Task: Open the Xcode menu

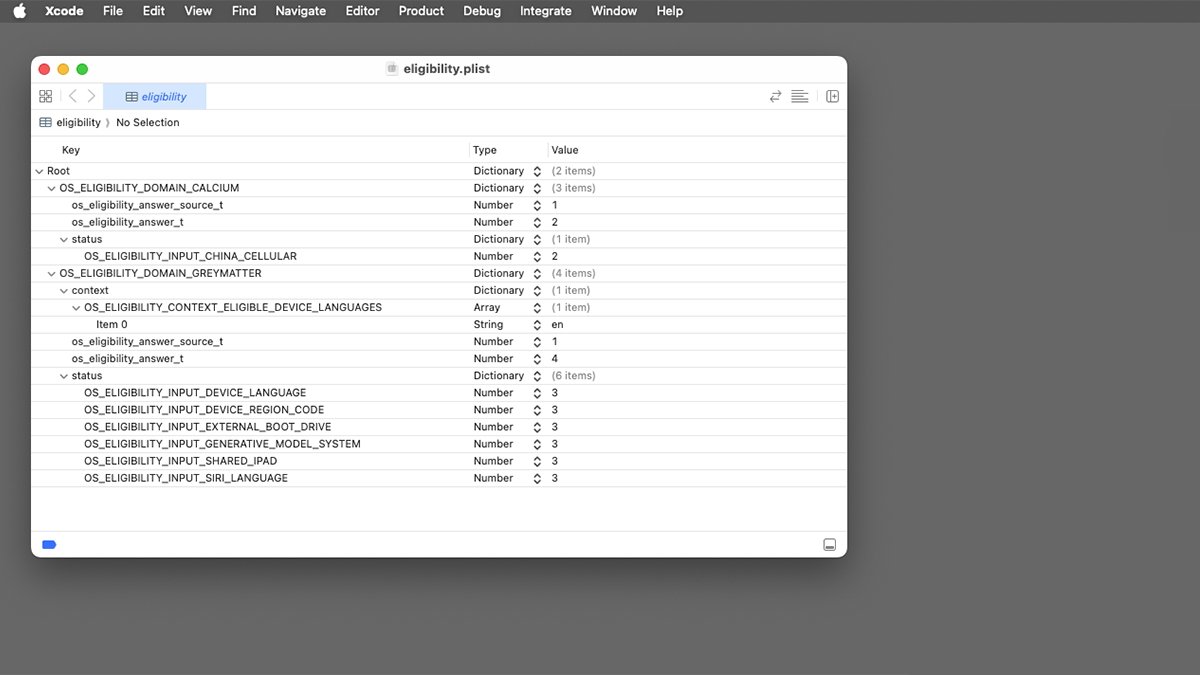Action: coord(65,11)
